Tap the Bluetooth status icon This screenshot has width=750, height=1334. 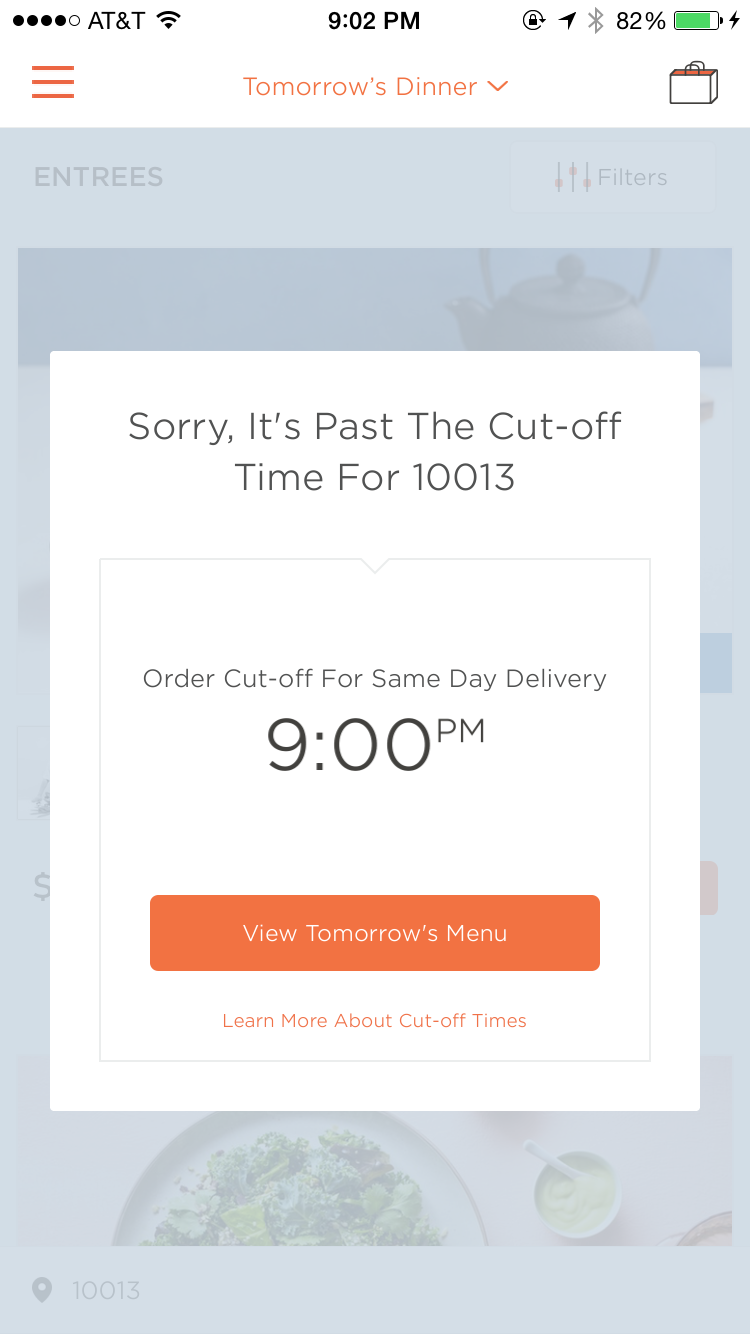pos(596,20)
